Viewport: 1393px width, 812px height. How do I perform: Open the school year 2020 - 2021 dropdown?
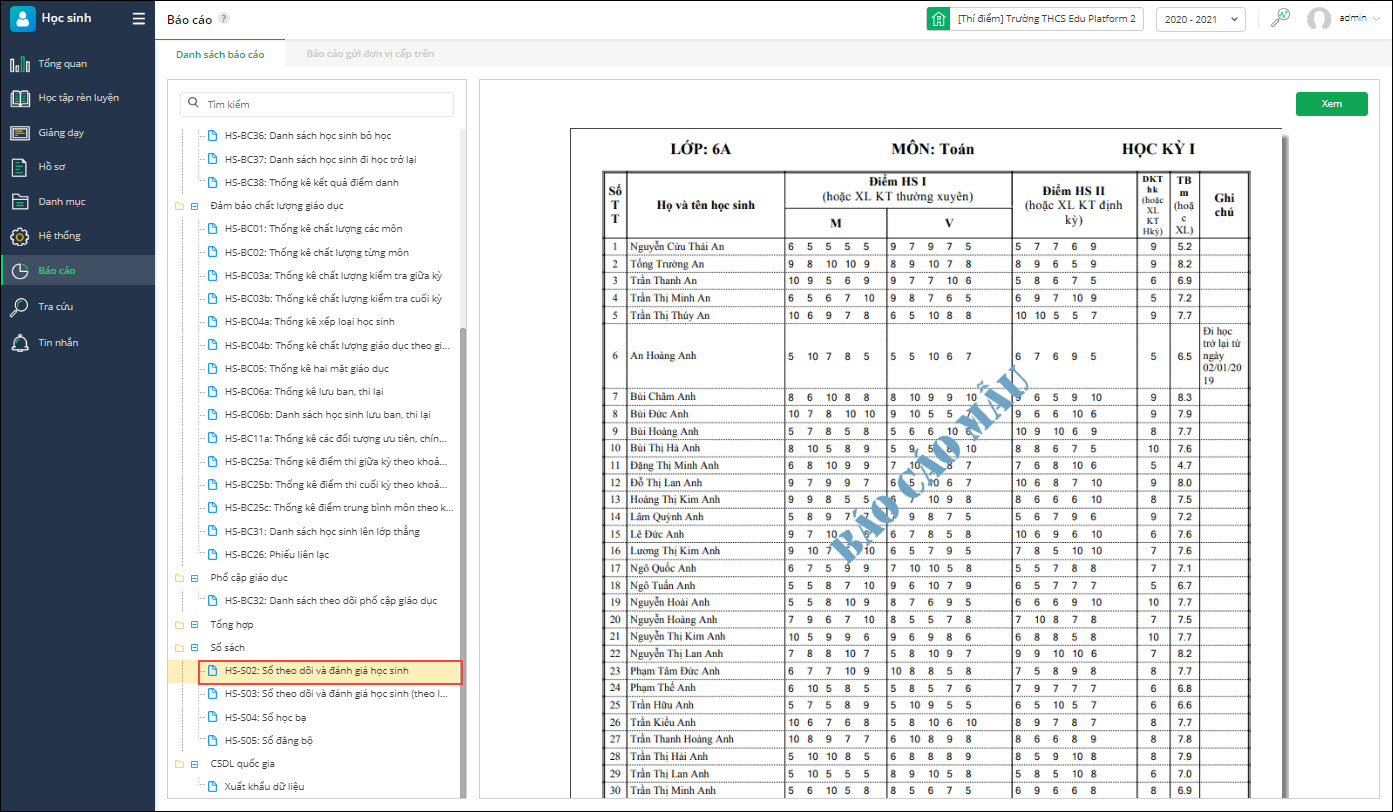[1200, 19]
